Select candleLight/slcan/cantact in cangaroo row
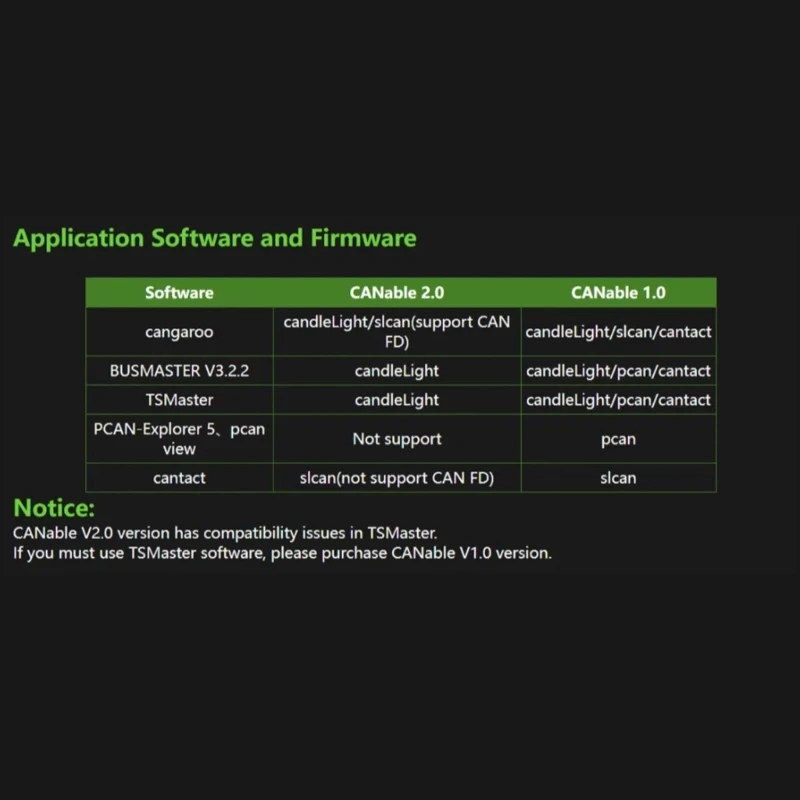This screenshot has width=800, height=800. click(618, 332)
